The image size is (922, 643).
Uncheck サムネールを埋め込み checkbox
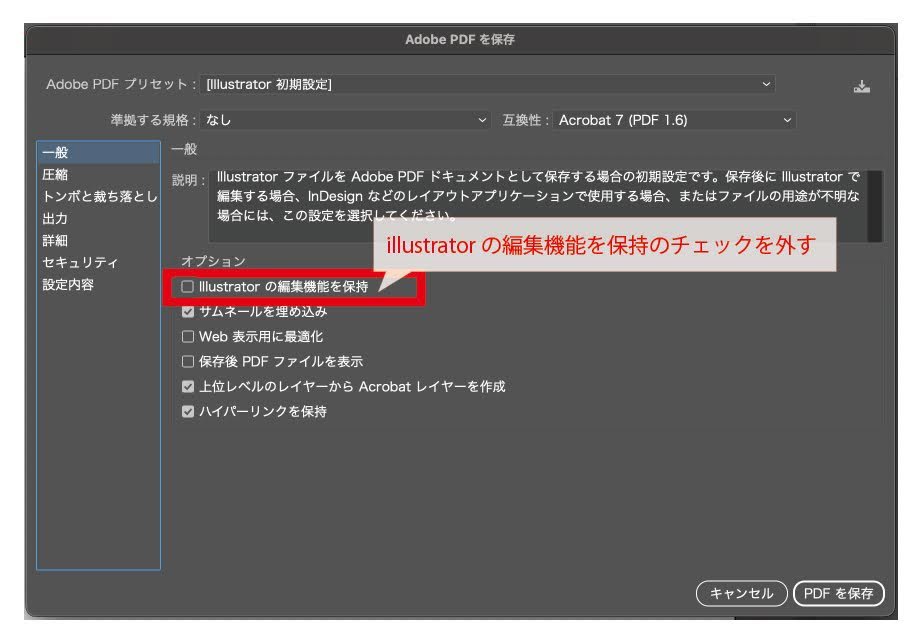[x=188, y=312]
